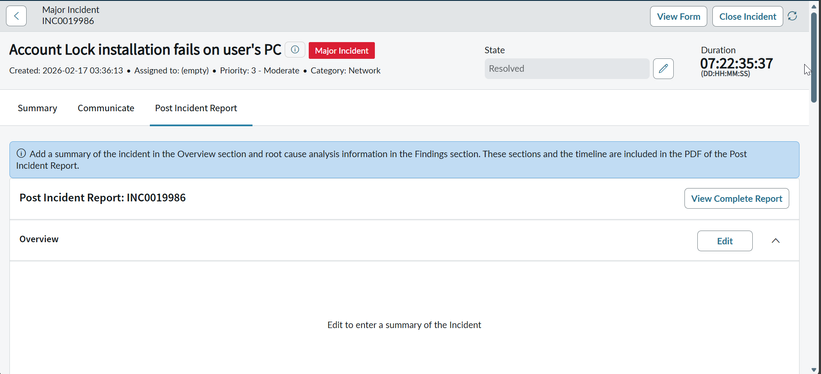The height and width of the screenshot is (374, 821).
Task: Click the Resolved State field
Action: tap(567, 69)
